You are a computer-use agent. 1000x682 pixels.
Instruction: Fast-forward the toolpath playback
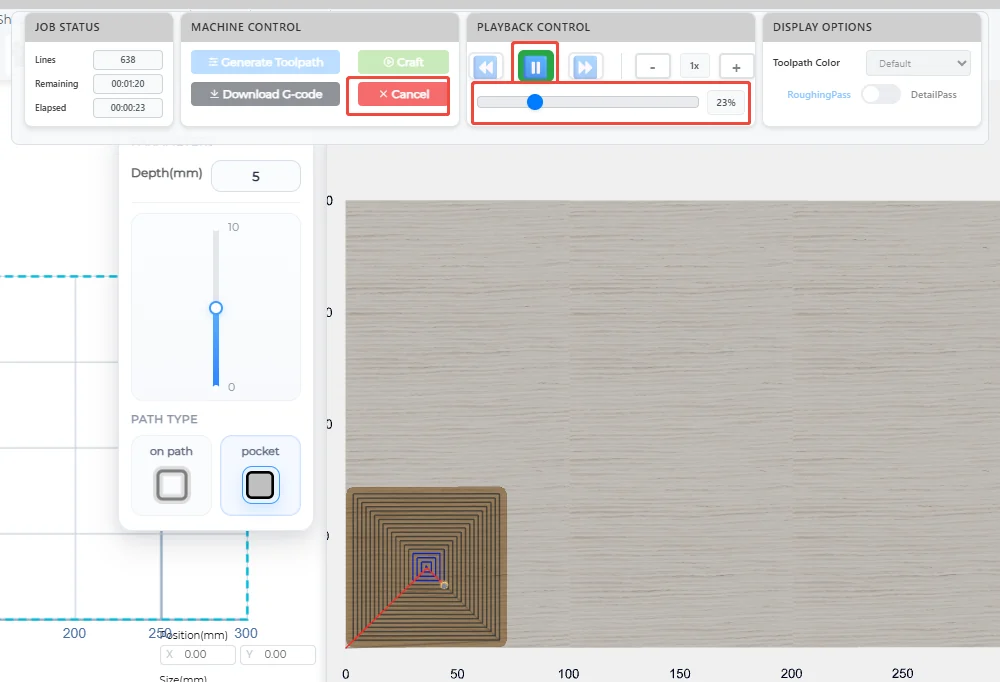(x=585, y=67)
